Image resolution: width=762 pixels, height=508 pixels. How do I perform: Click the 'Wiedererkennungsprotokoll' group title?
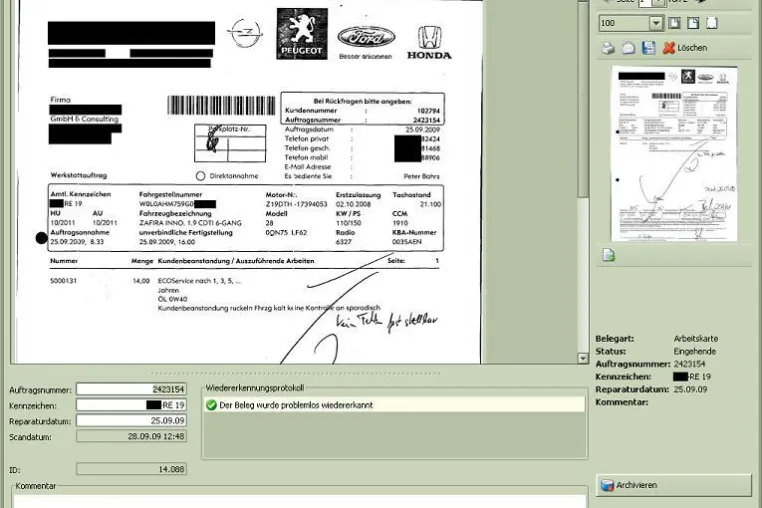tap(255, 388)
